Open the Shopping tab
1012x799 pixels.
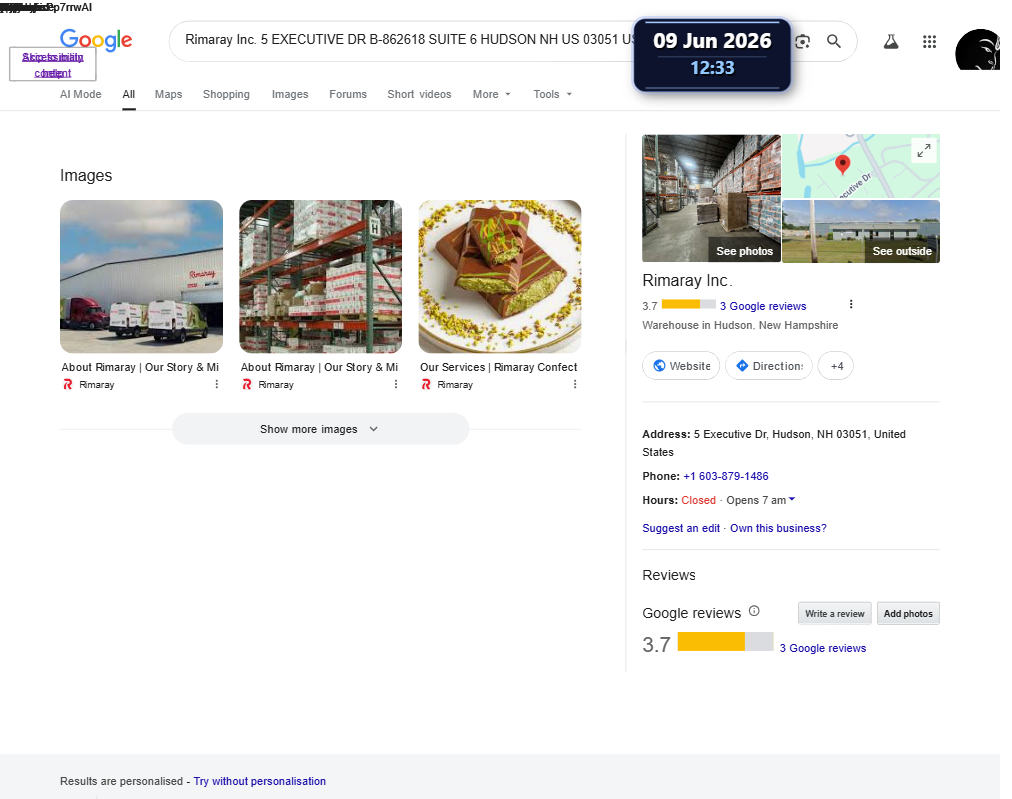point(226,94)
